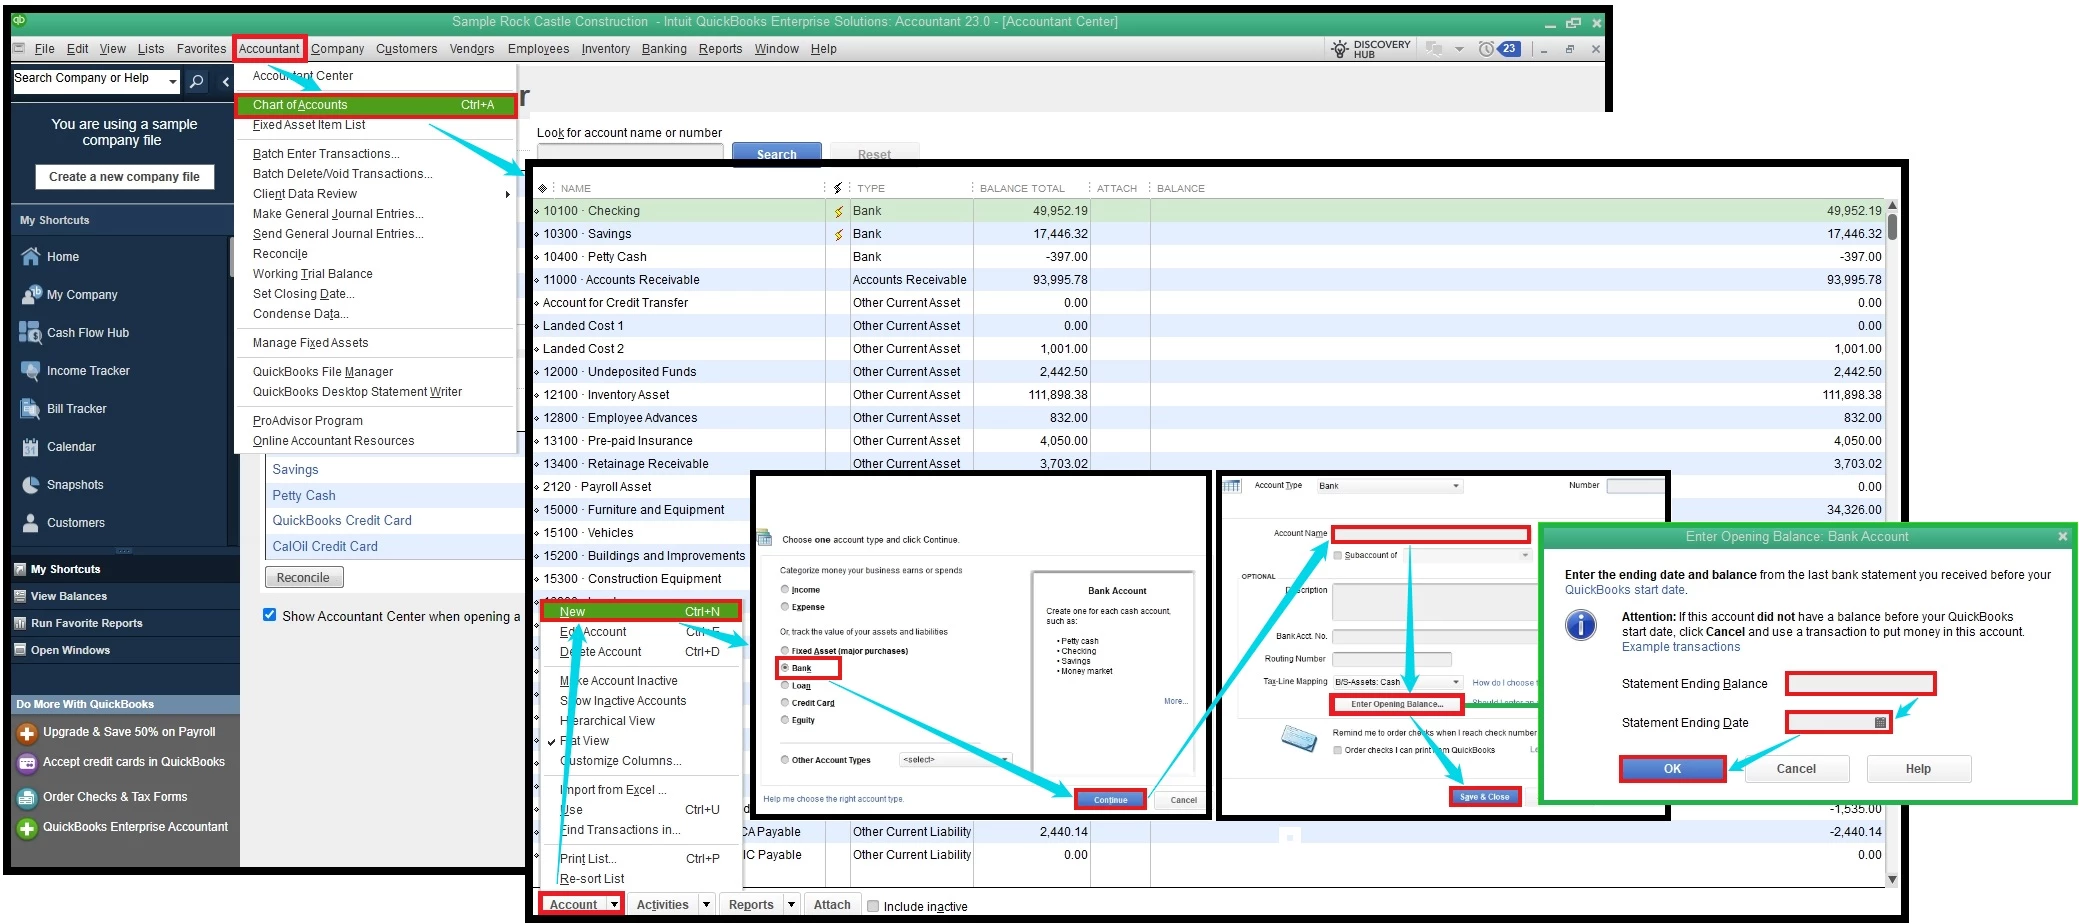Select the Bank account type radio button
Viewport: 2079px width, 924px height.
pyautogui.click(x=785, y=667)
